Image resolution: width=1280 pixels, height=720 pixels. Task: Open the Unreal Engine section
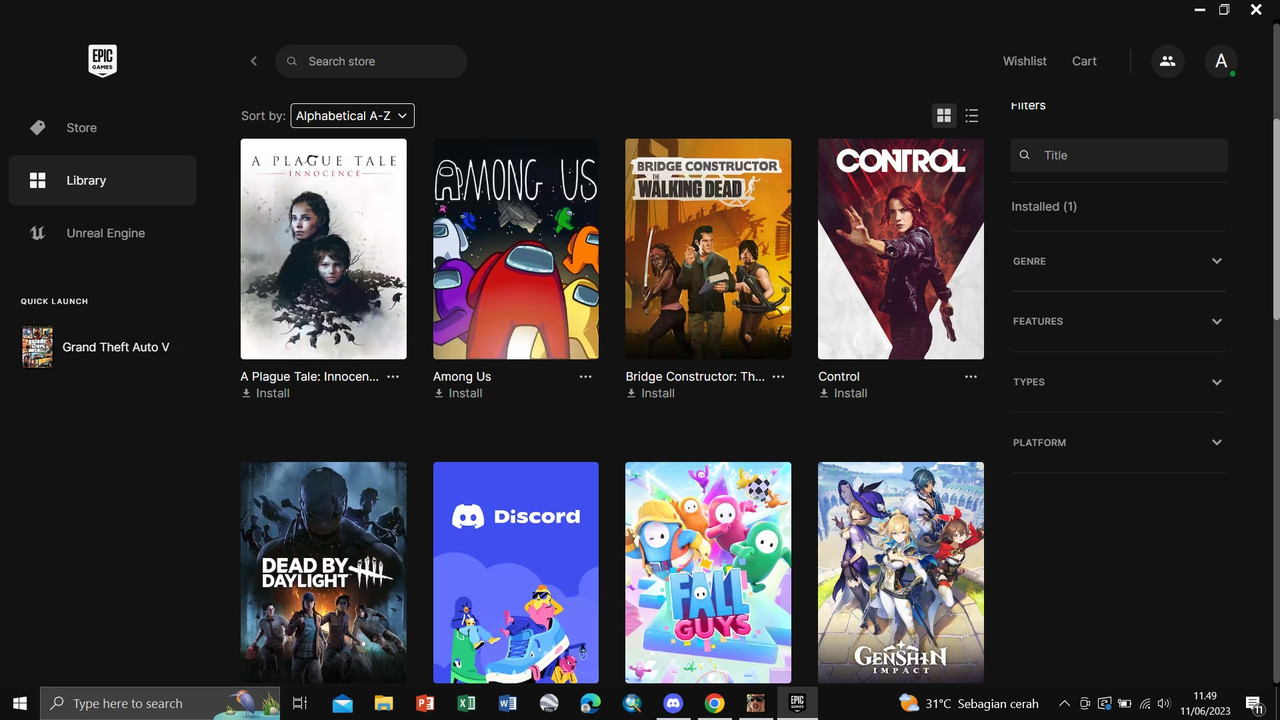(102, 233)
